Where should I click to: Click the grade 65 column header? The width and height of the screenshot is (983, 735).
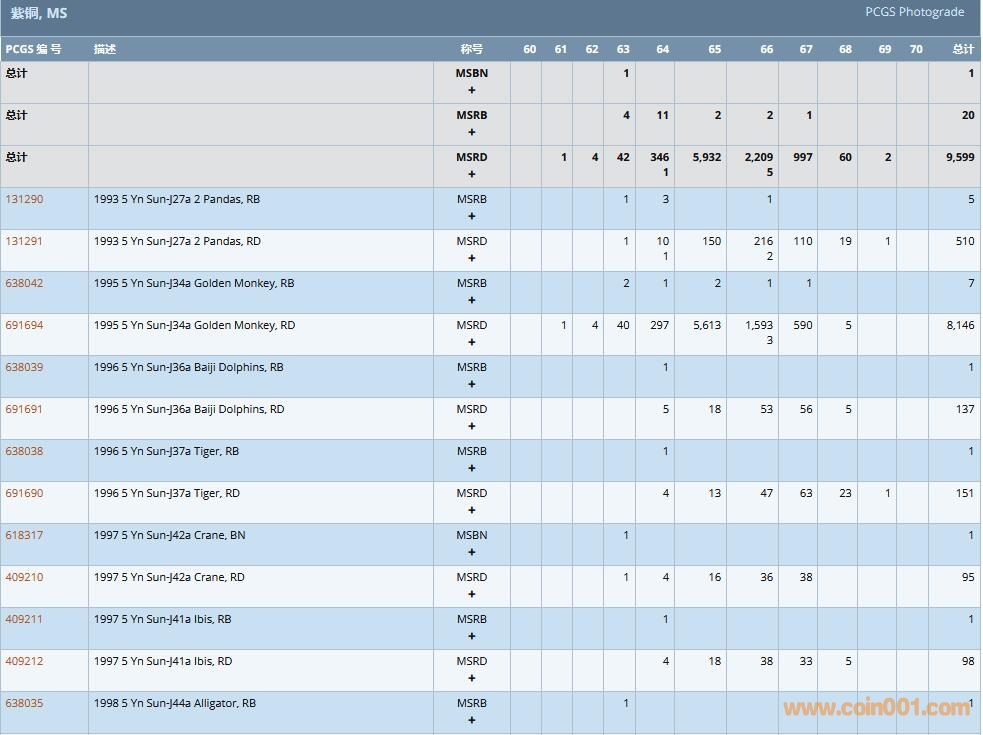(x=714, y=49)
